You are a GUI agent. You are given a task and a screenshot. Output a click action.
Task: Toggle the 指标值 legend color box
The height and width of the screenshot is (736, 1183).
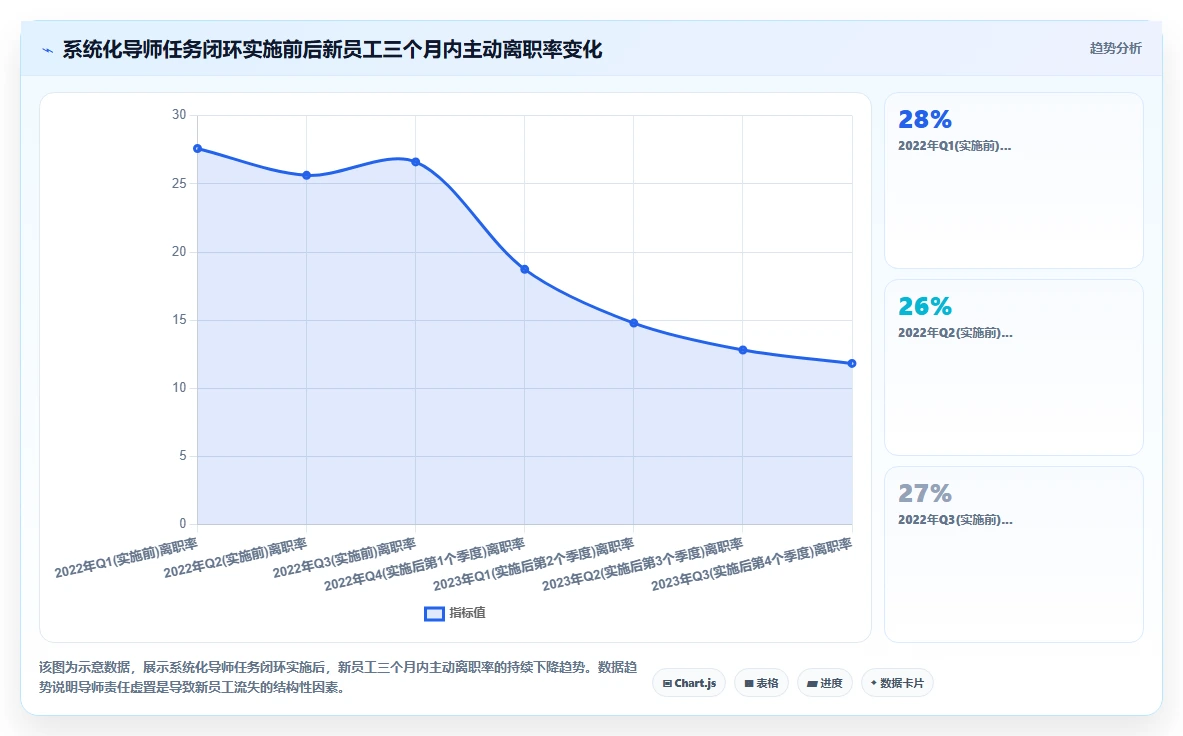434,613
